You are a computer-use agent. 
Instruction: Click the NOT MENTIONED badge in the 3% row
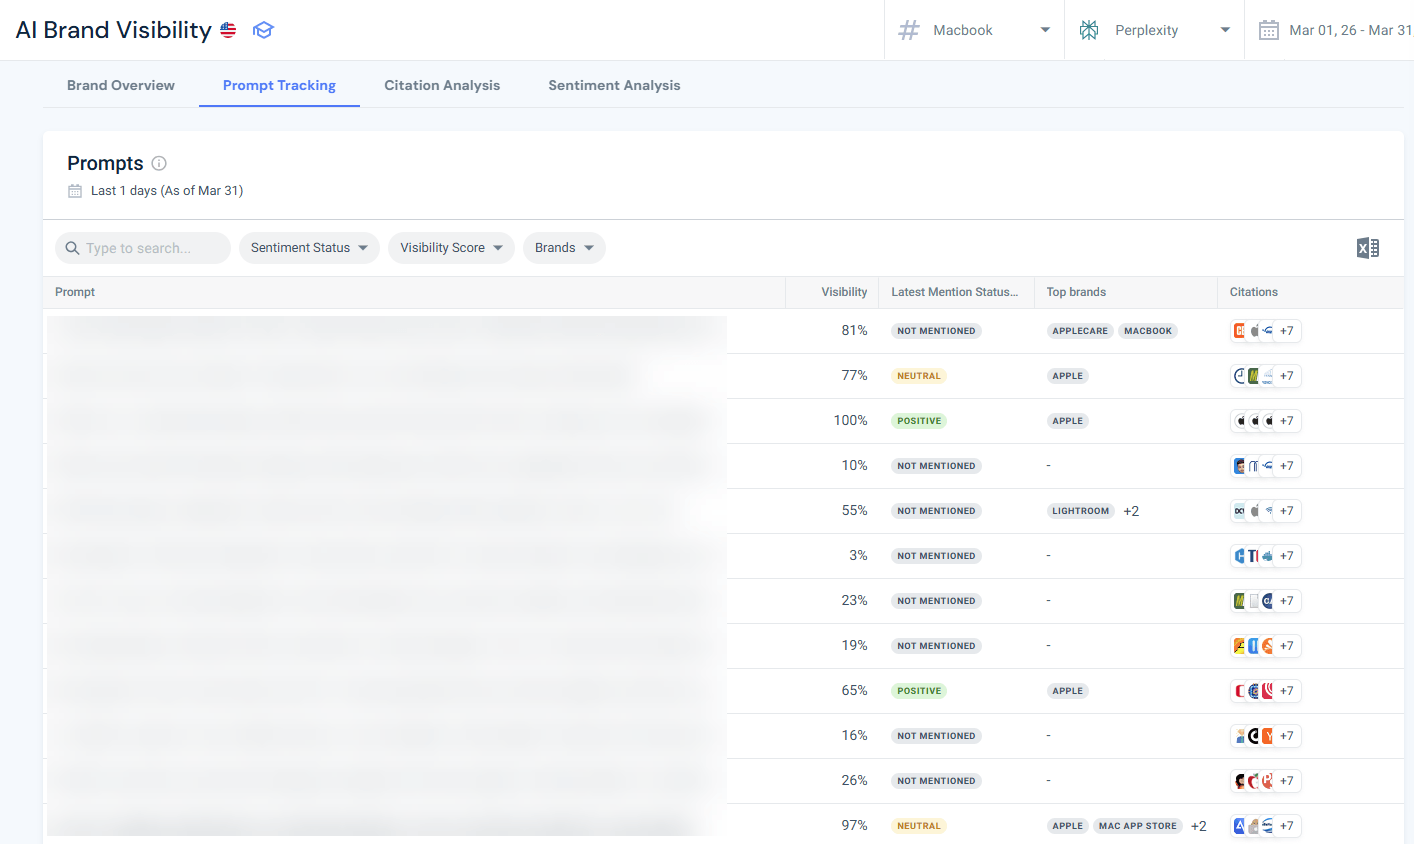click(x=936, y=556)
